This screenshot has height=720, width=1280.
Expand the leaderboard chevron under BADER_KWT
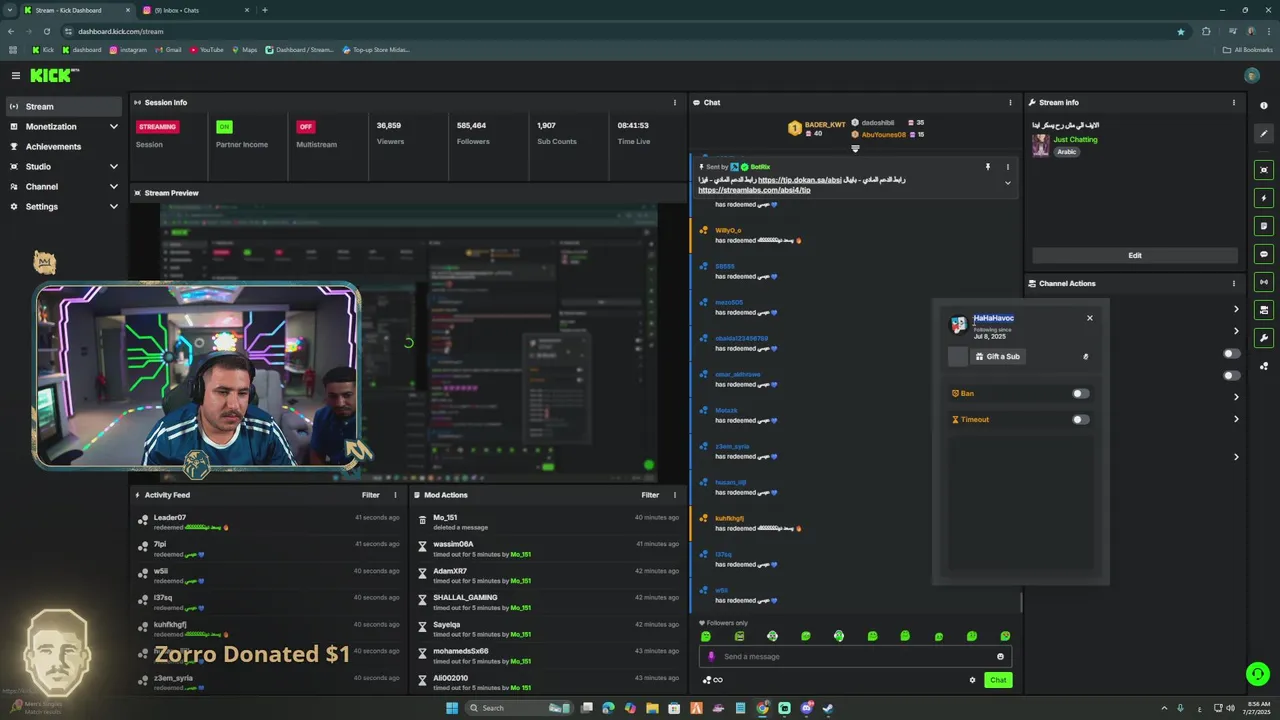click(855, 149)
